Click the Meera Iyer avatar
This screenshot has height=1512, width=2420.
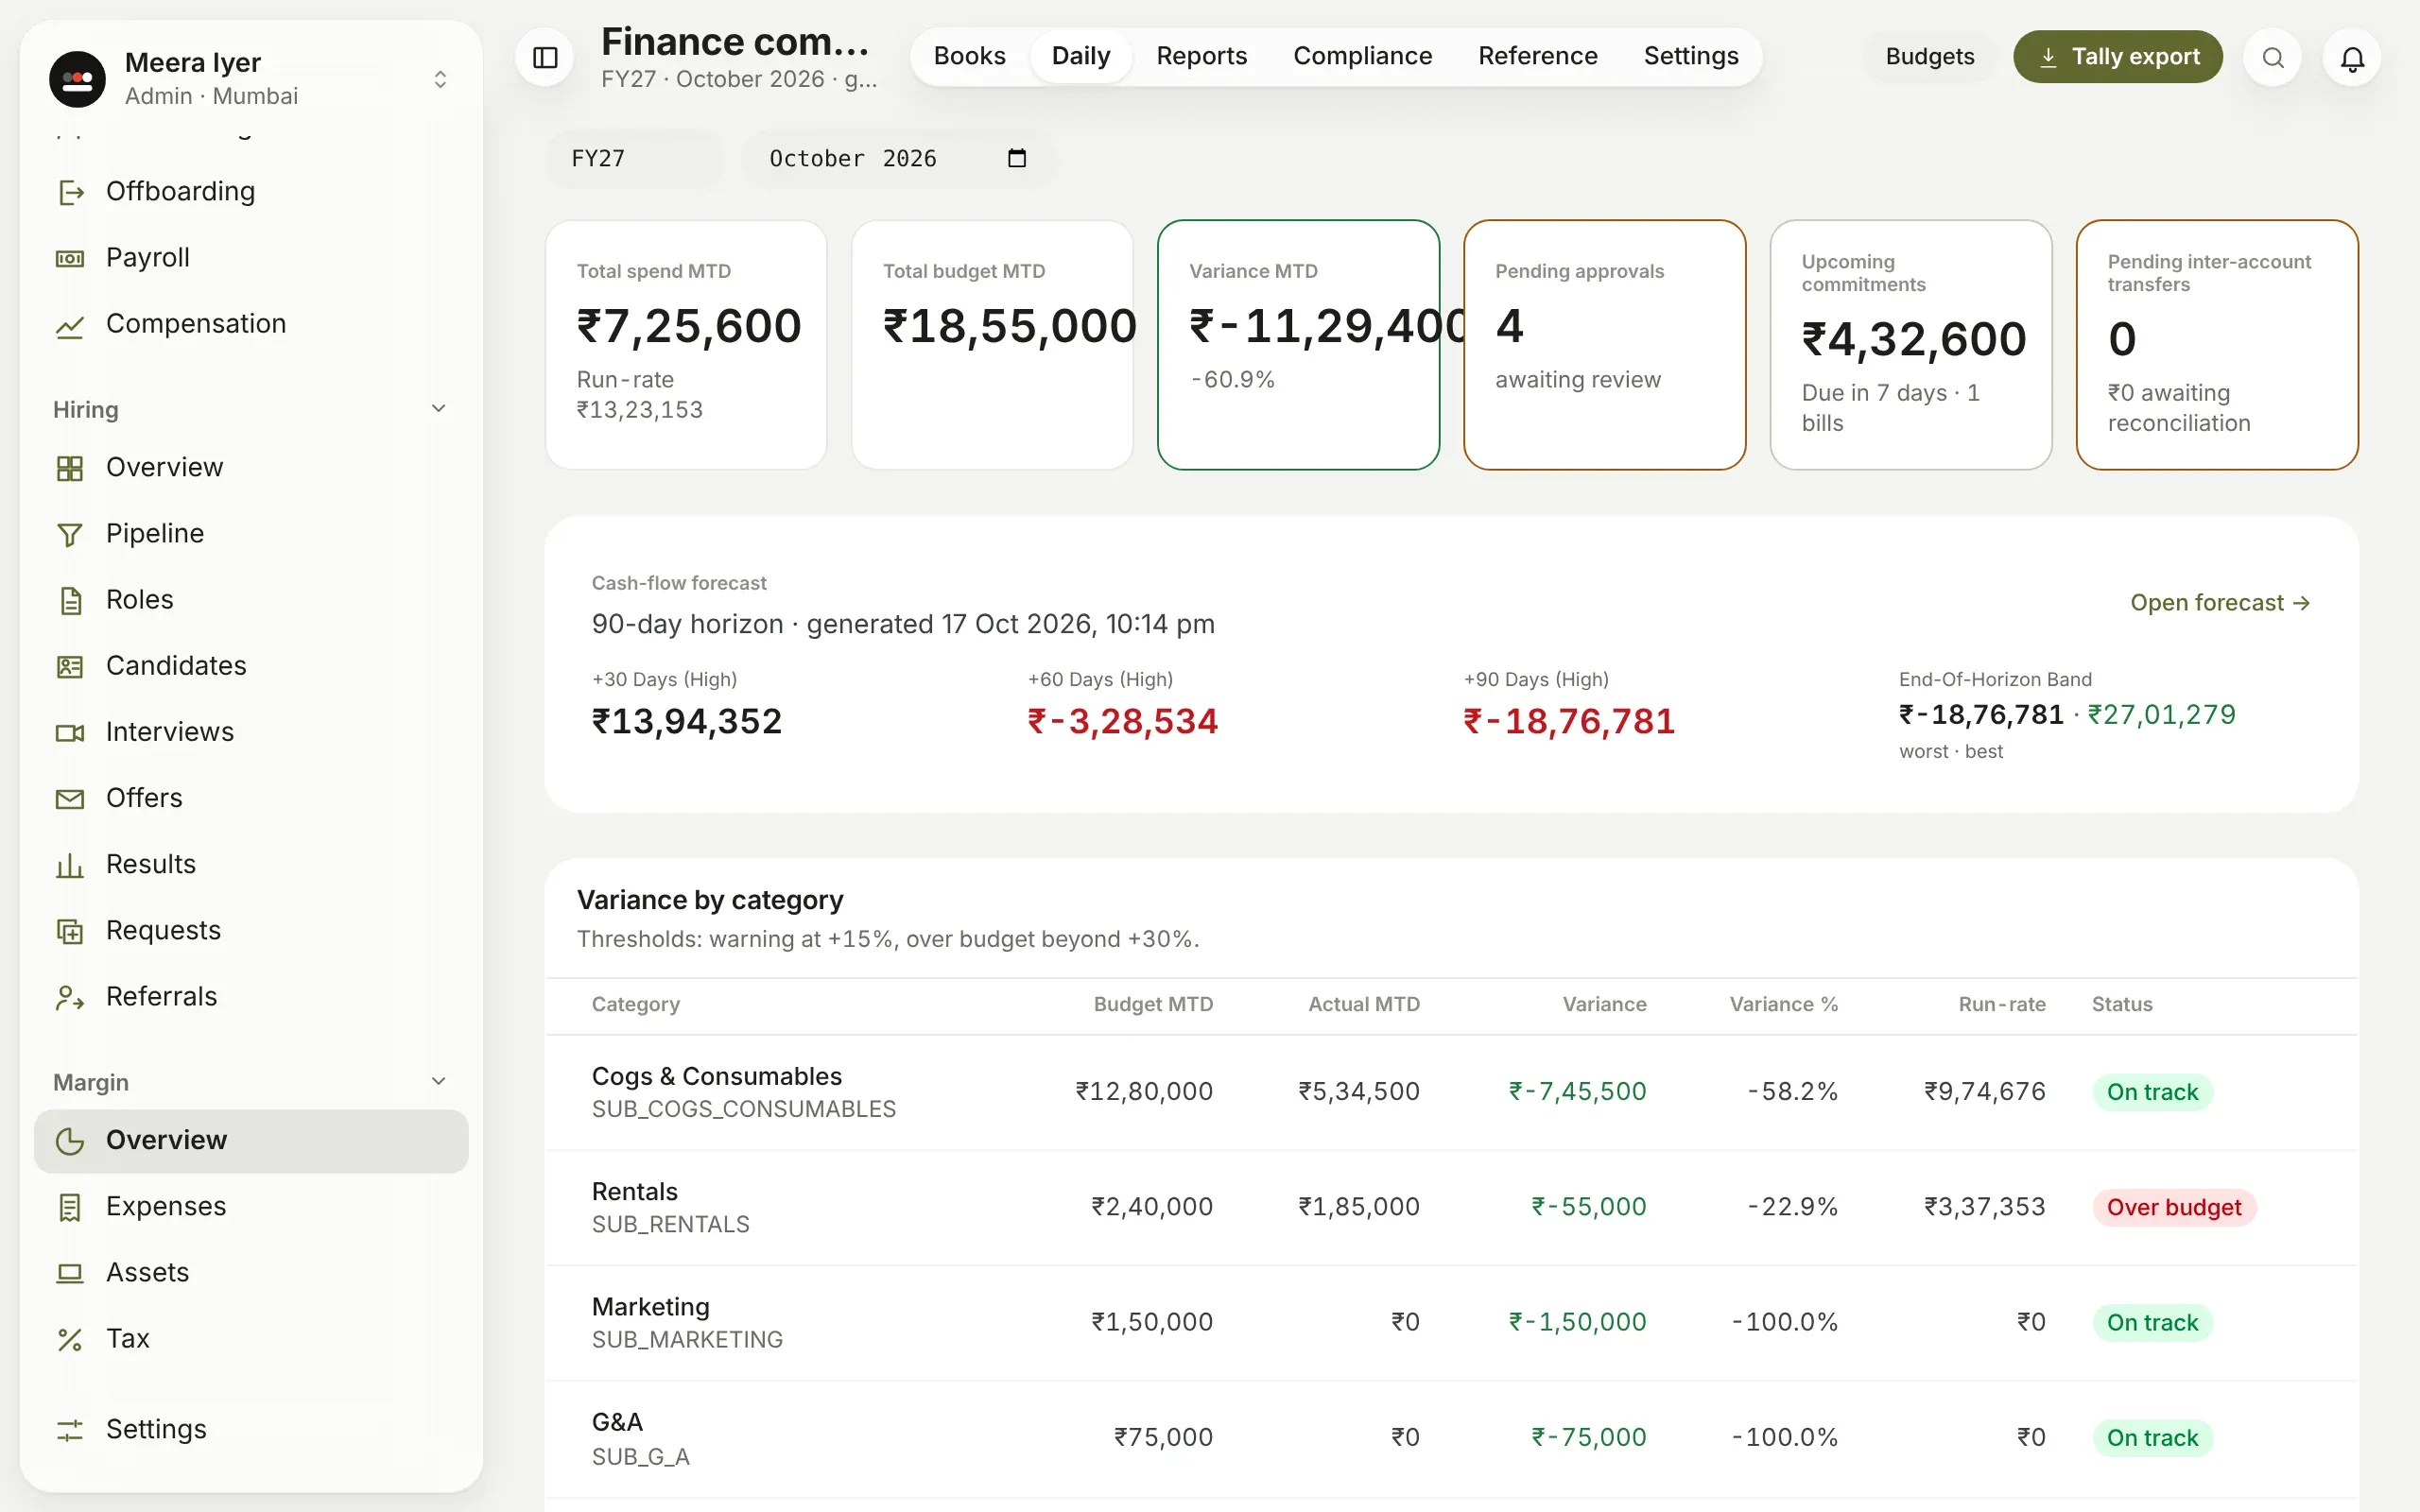[x=77, y=79]
